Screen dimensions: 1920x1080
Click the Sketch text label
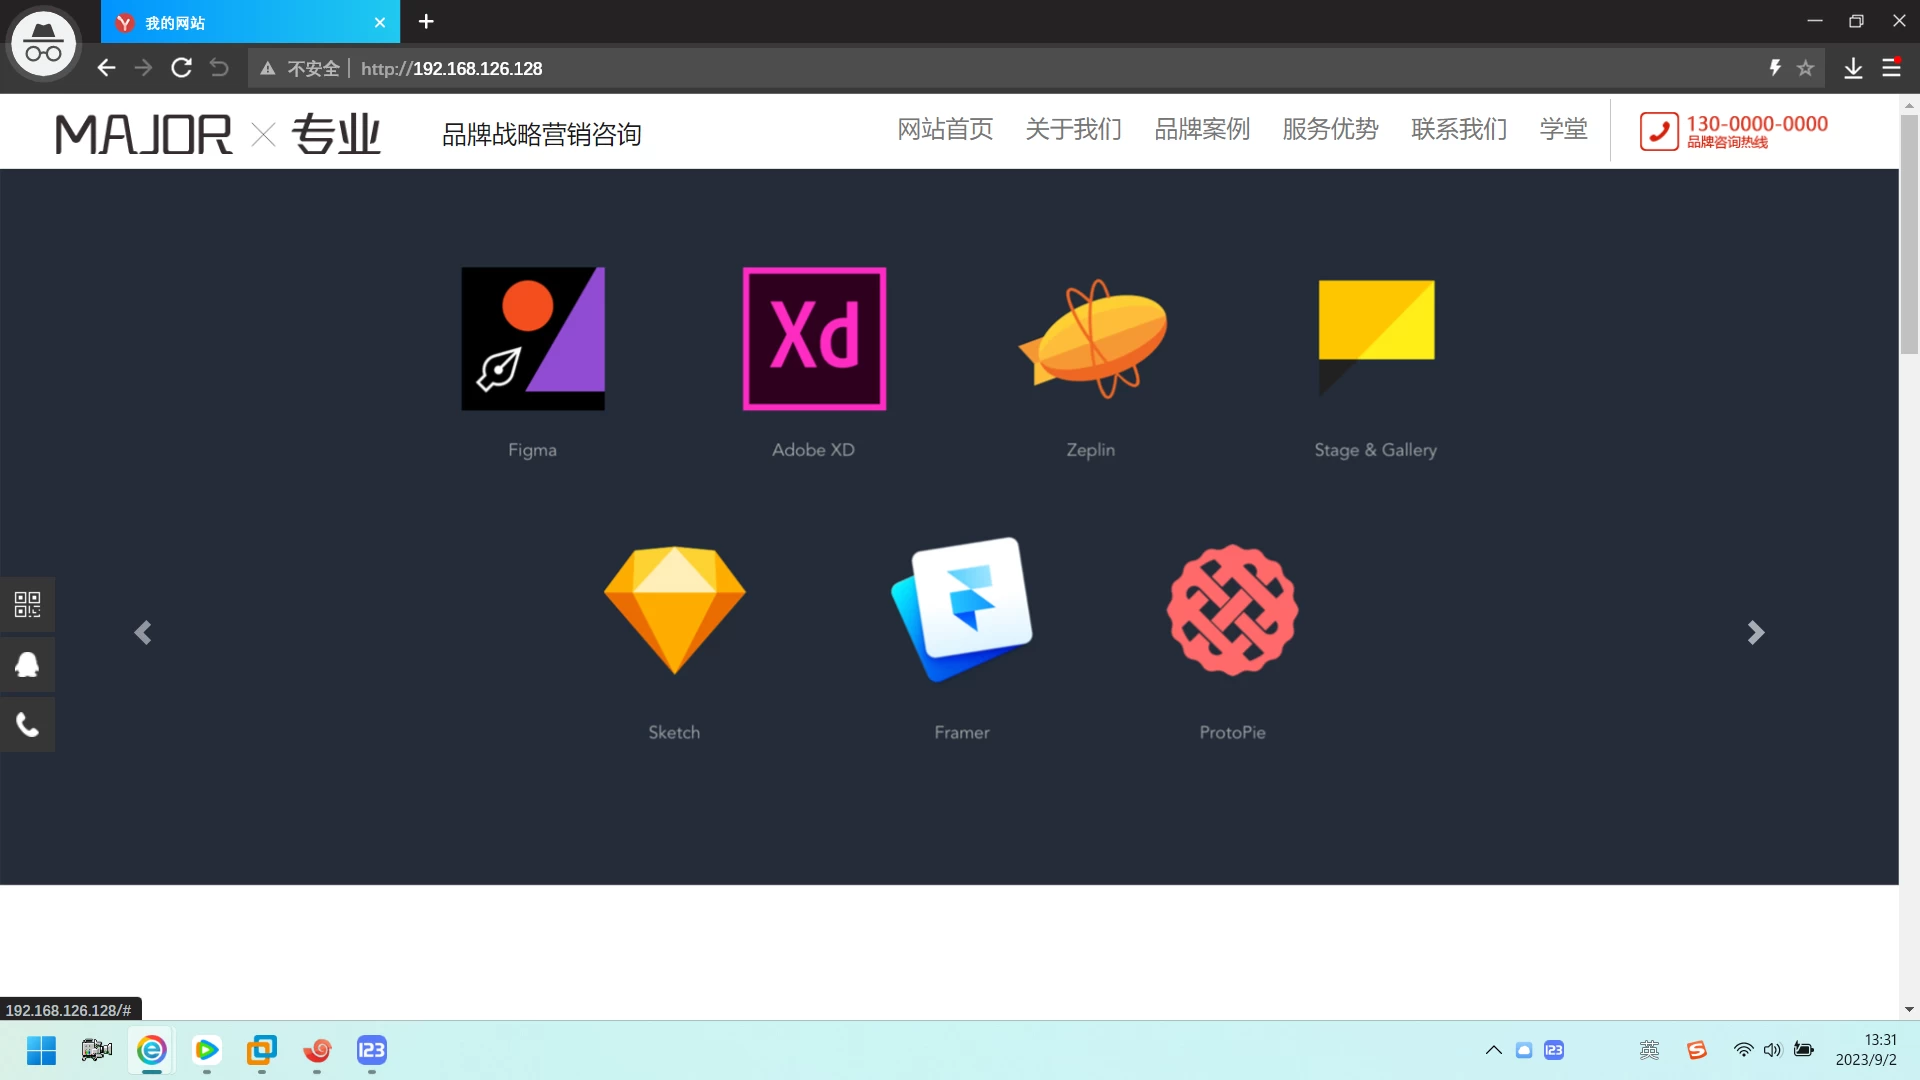coord(674,732)
